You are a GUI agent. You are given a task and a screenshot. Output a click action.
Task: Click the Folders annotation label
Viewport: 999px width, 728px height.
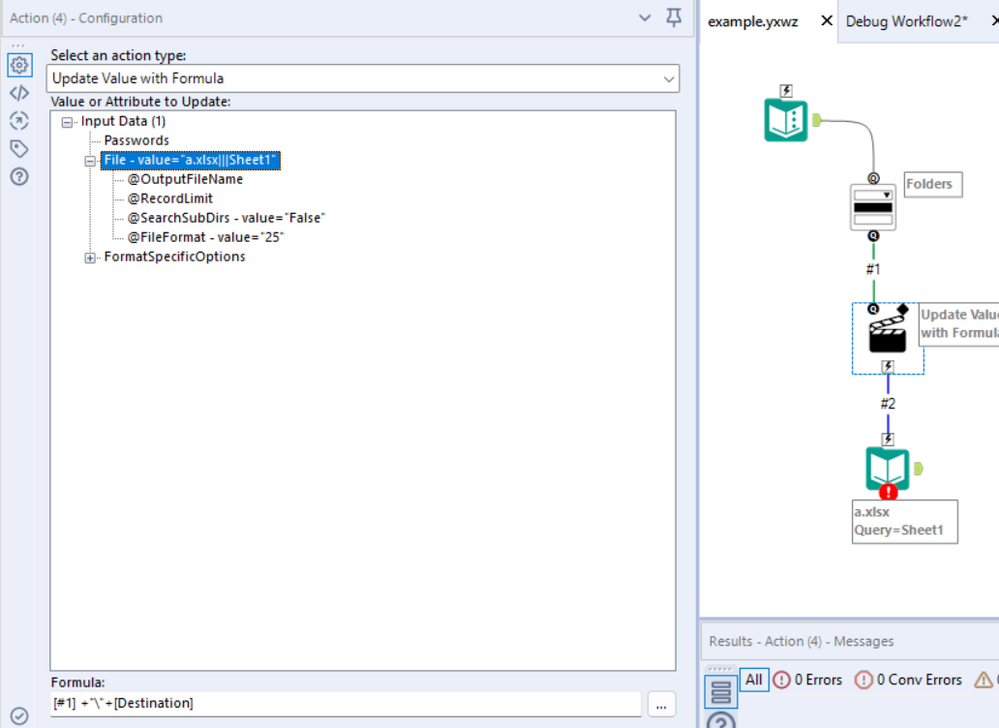tap(933, 184)
